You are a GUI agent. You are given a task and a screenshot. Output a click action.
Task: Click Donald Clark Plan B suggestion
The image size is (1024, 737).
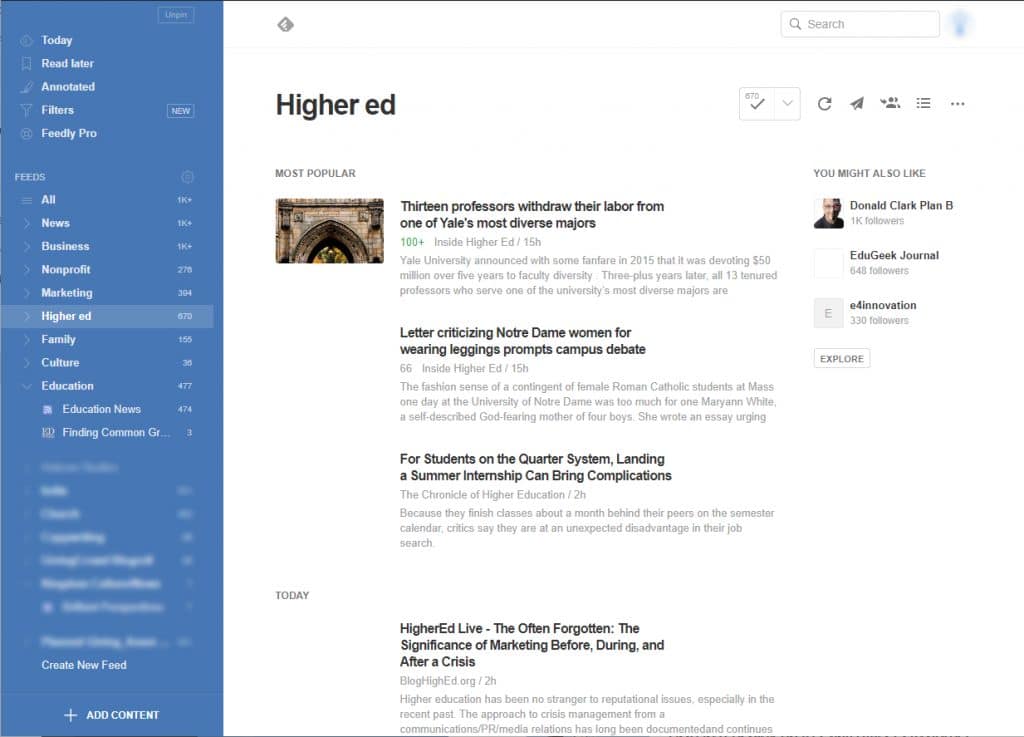tap(901, 206)
